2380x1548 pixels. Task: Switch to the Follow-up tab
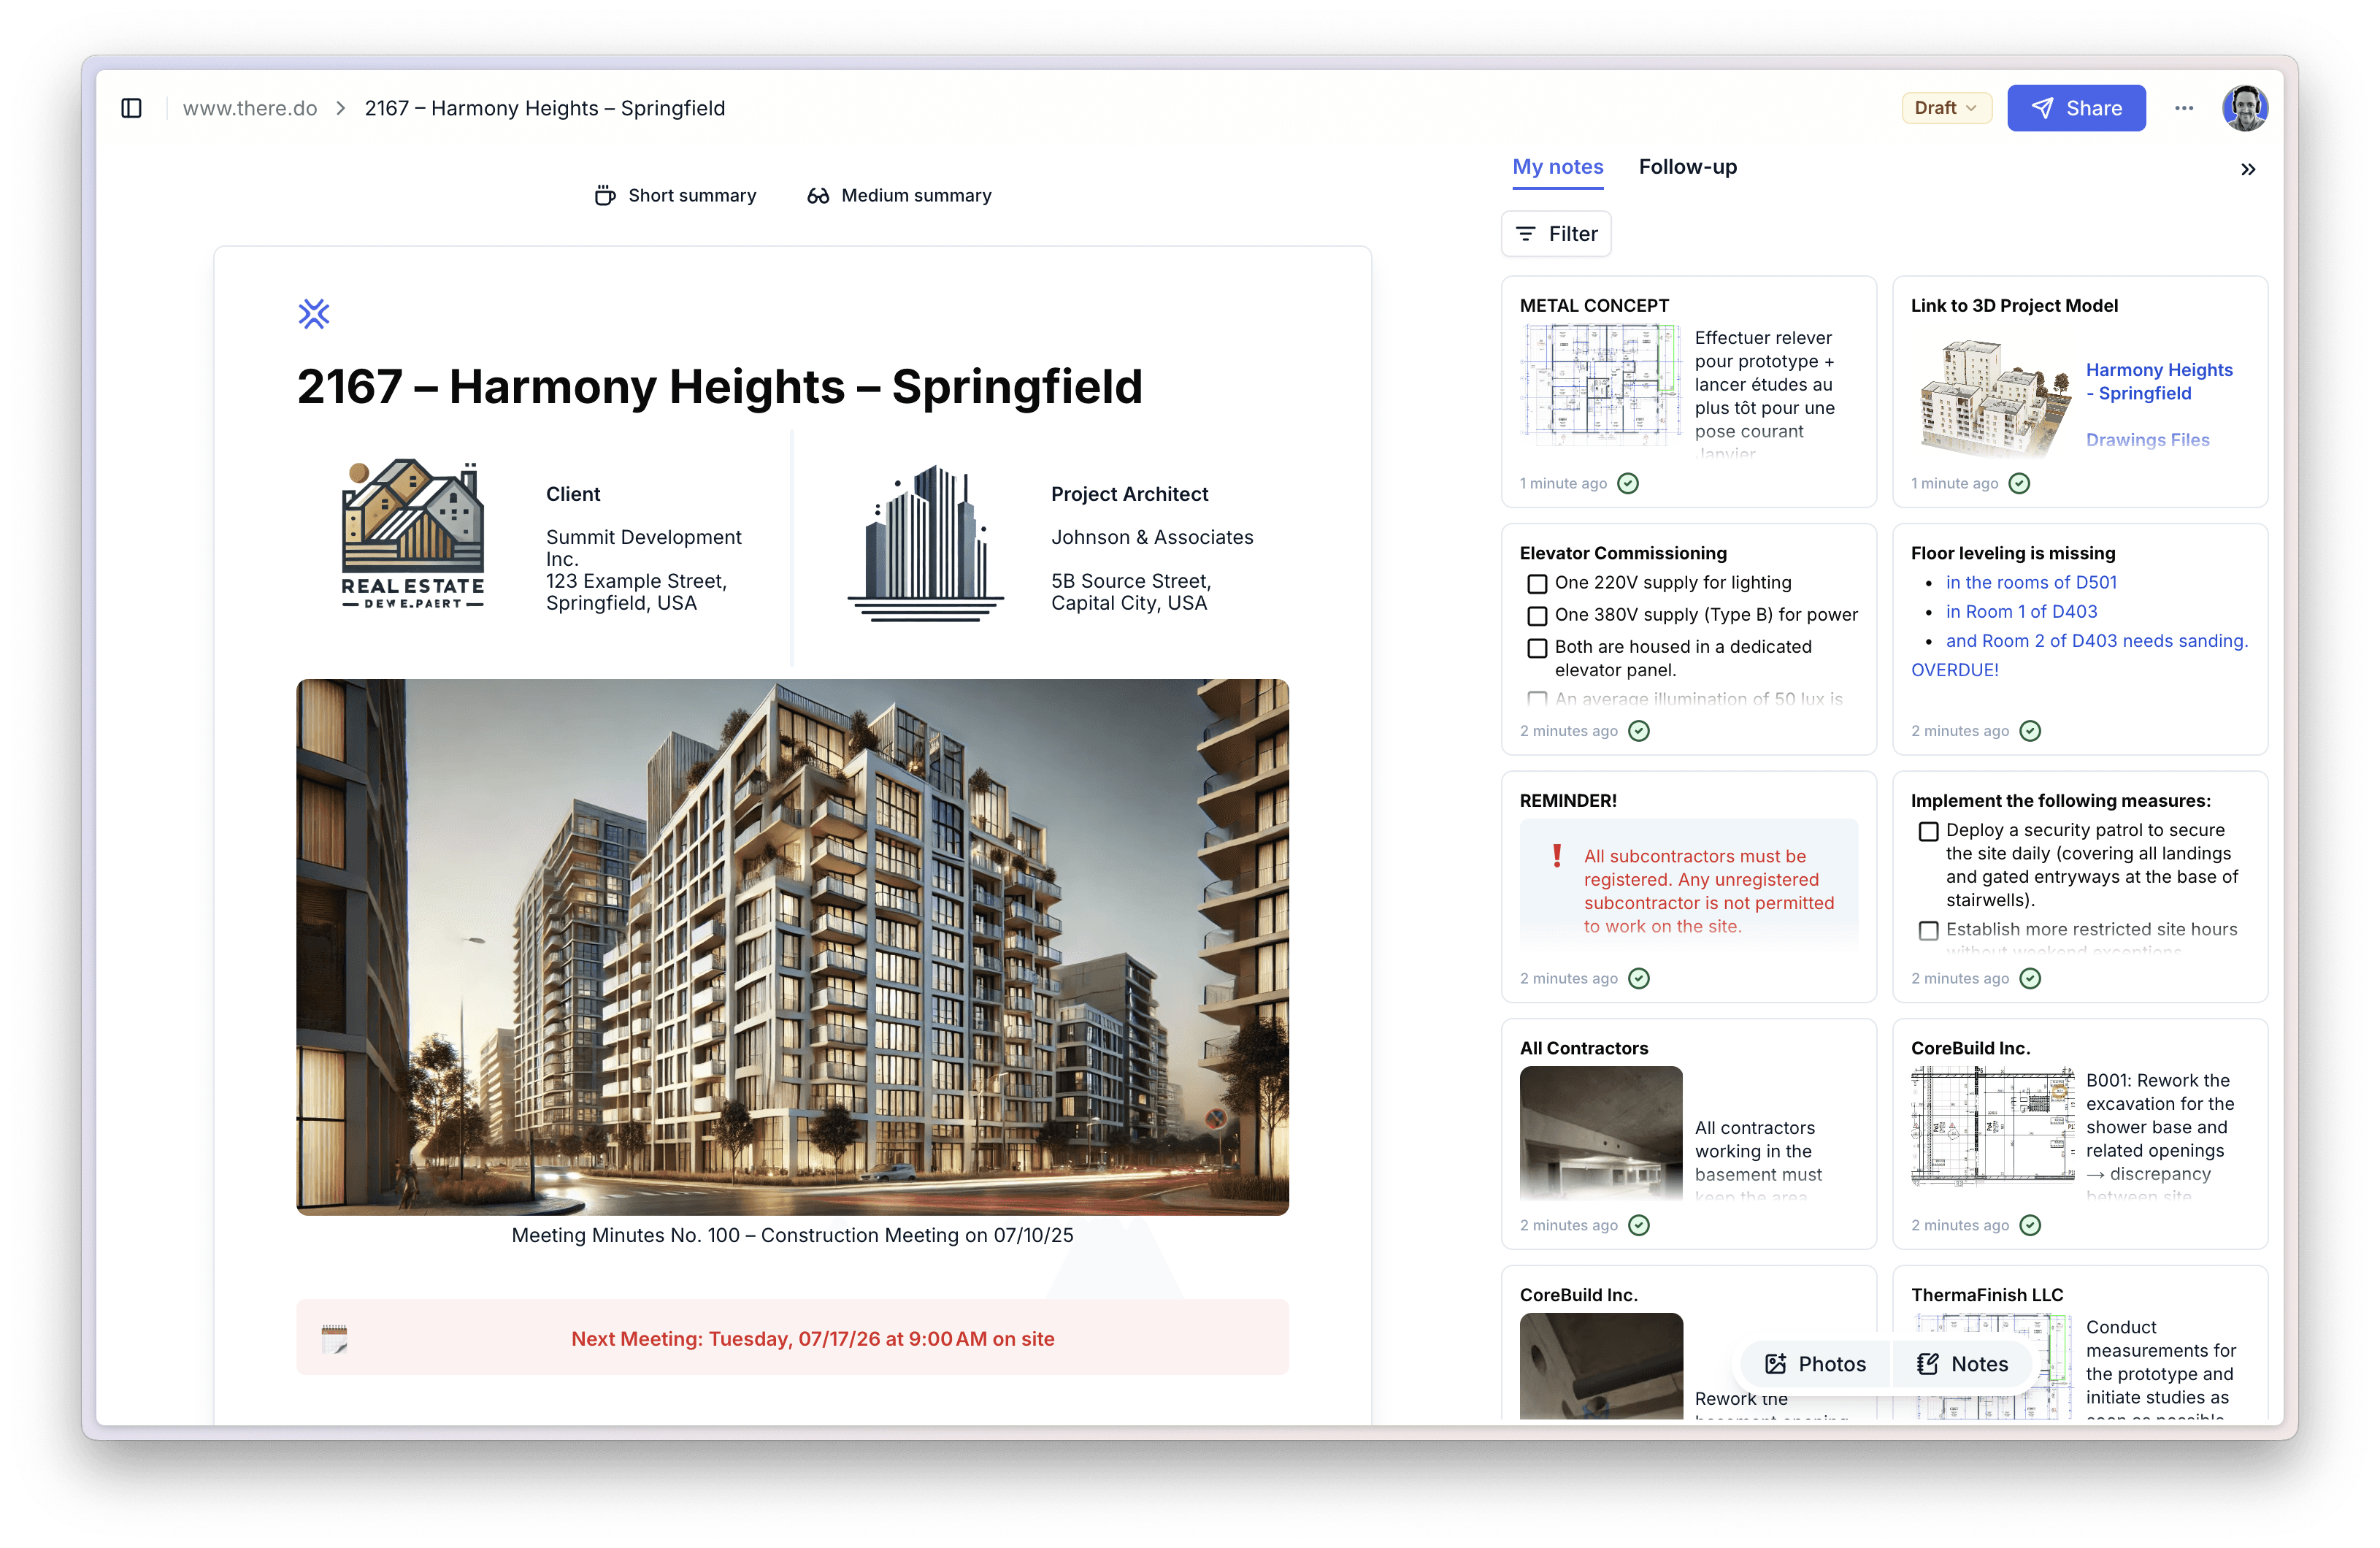click(x=1687, y=167)
